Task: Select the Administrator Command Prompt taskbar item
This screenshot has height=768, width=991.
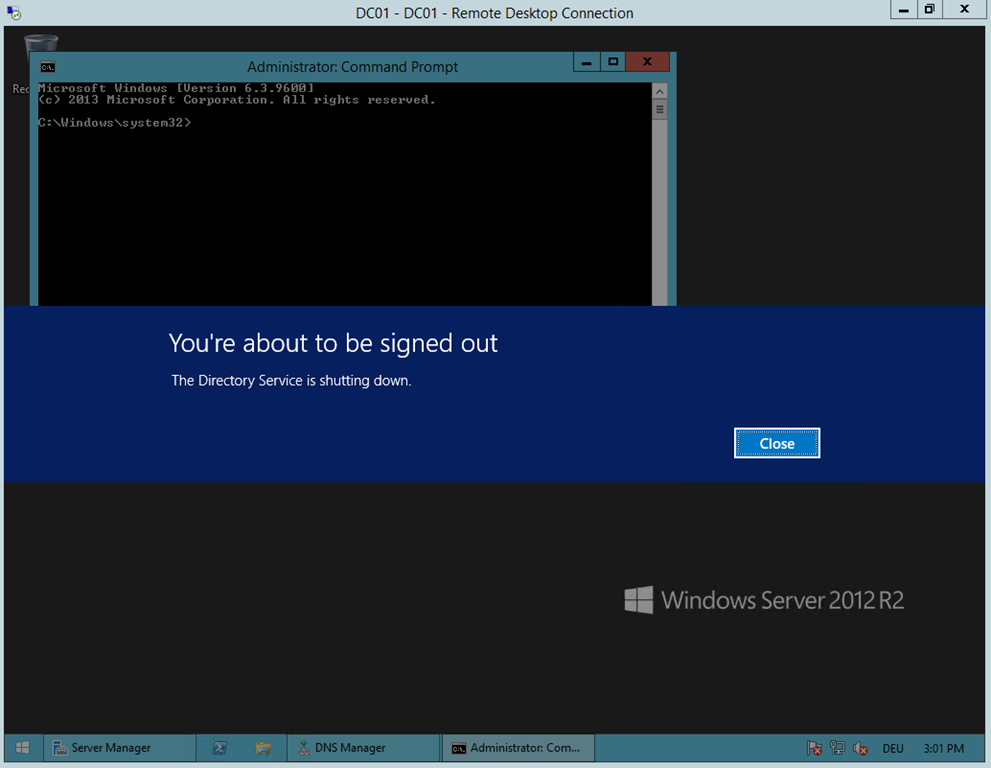Action: point(518,748)
